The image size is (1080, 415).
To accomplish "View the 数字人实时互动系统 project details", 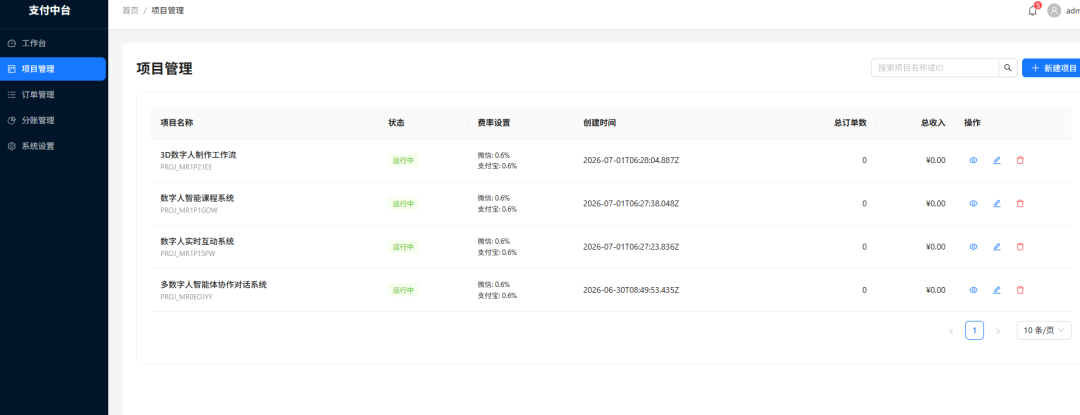I will pyautogui.click(x=973, y=246).
